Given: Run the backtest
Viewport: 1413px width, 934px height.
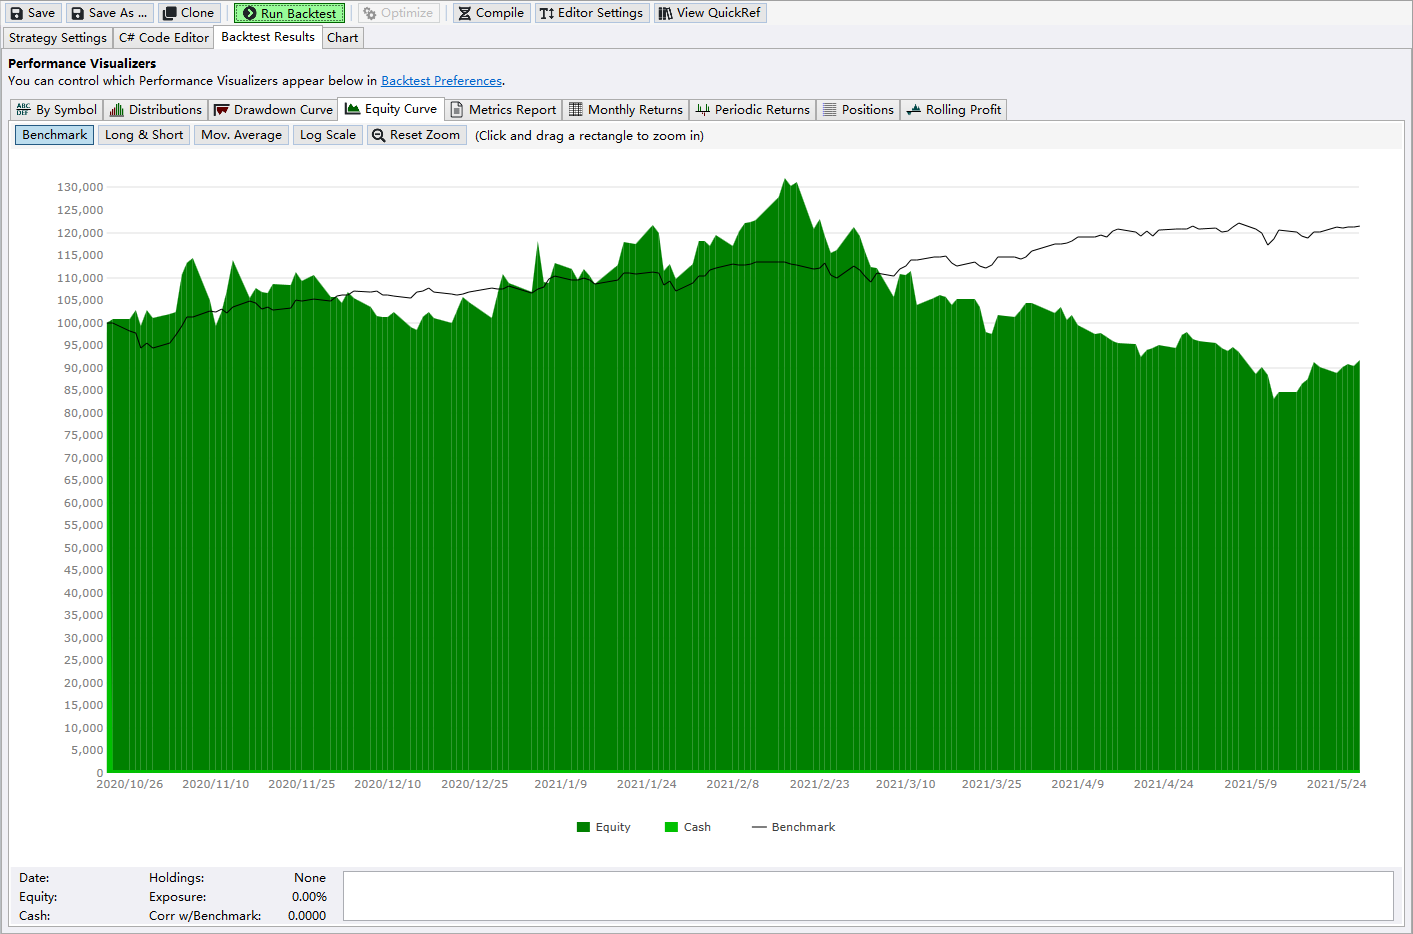Looking at the screenshot, I should tap(289, 13).
